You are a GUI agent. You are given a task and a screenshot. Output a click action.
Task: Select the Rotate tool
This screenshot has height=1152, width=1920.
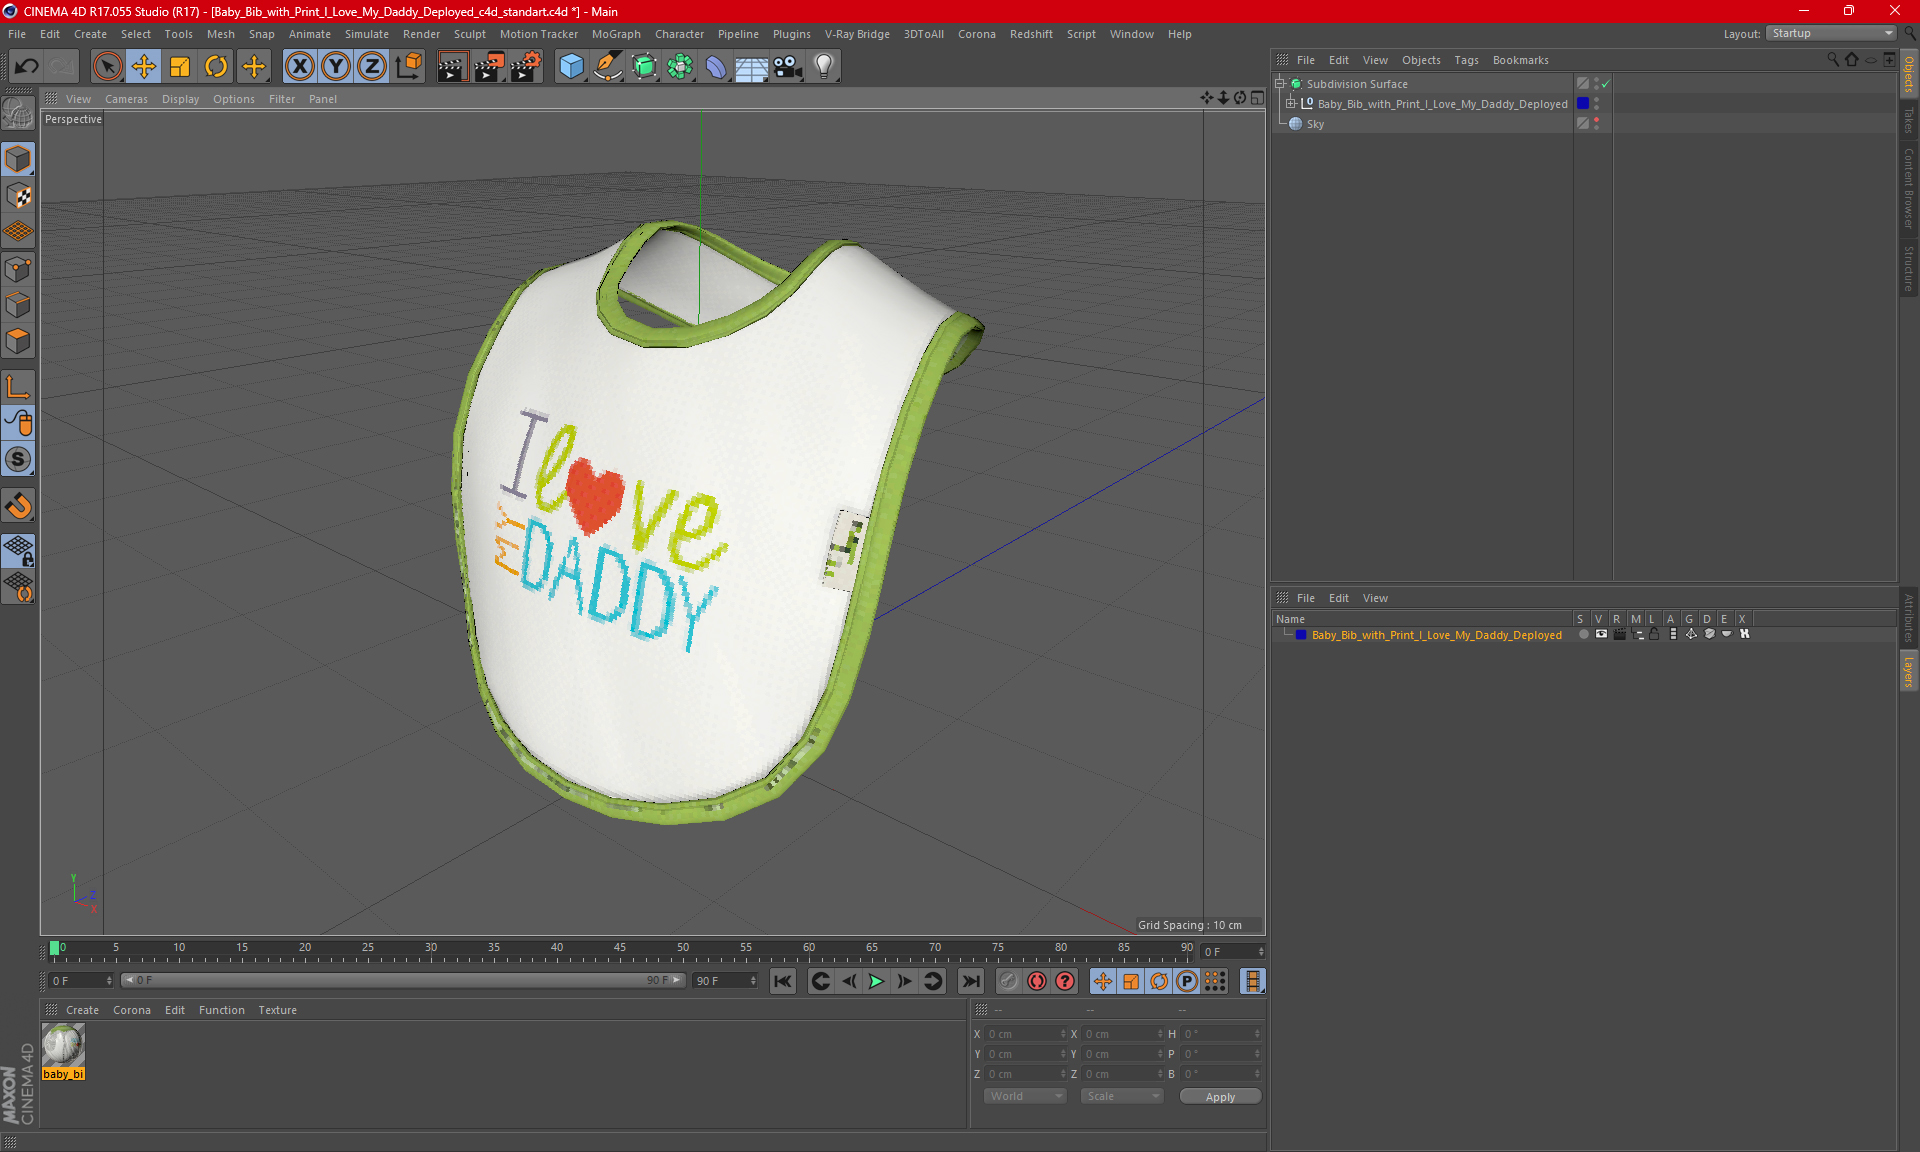(216, 67)
